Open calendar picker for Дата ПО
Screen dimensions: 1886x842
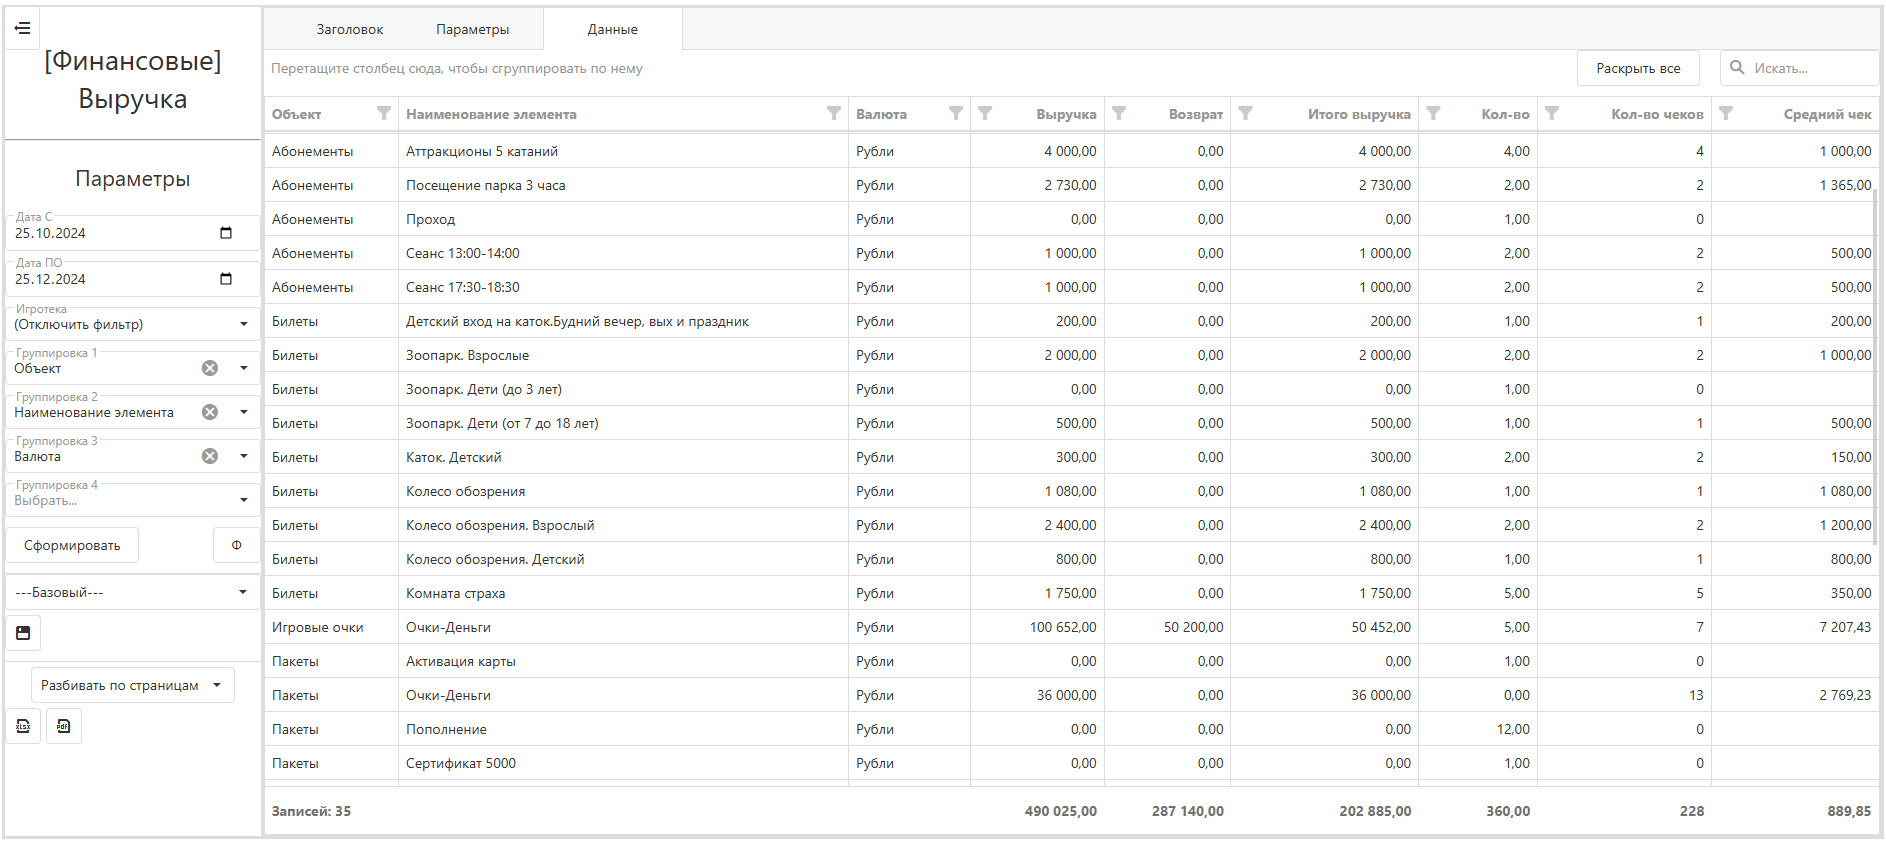click(226, 279)
